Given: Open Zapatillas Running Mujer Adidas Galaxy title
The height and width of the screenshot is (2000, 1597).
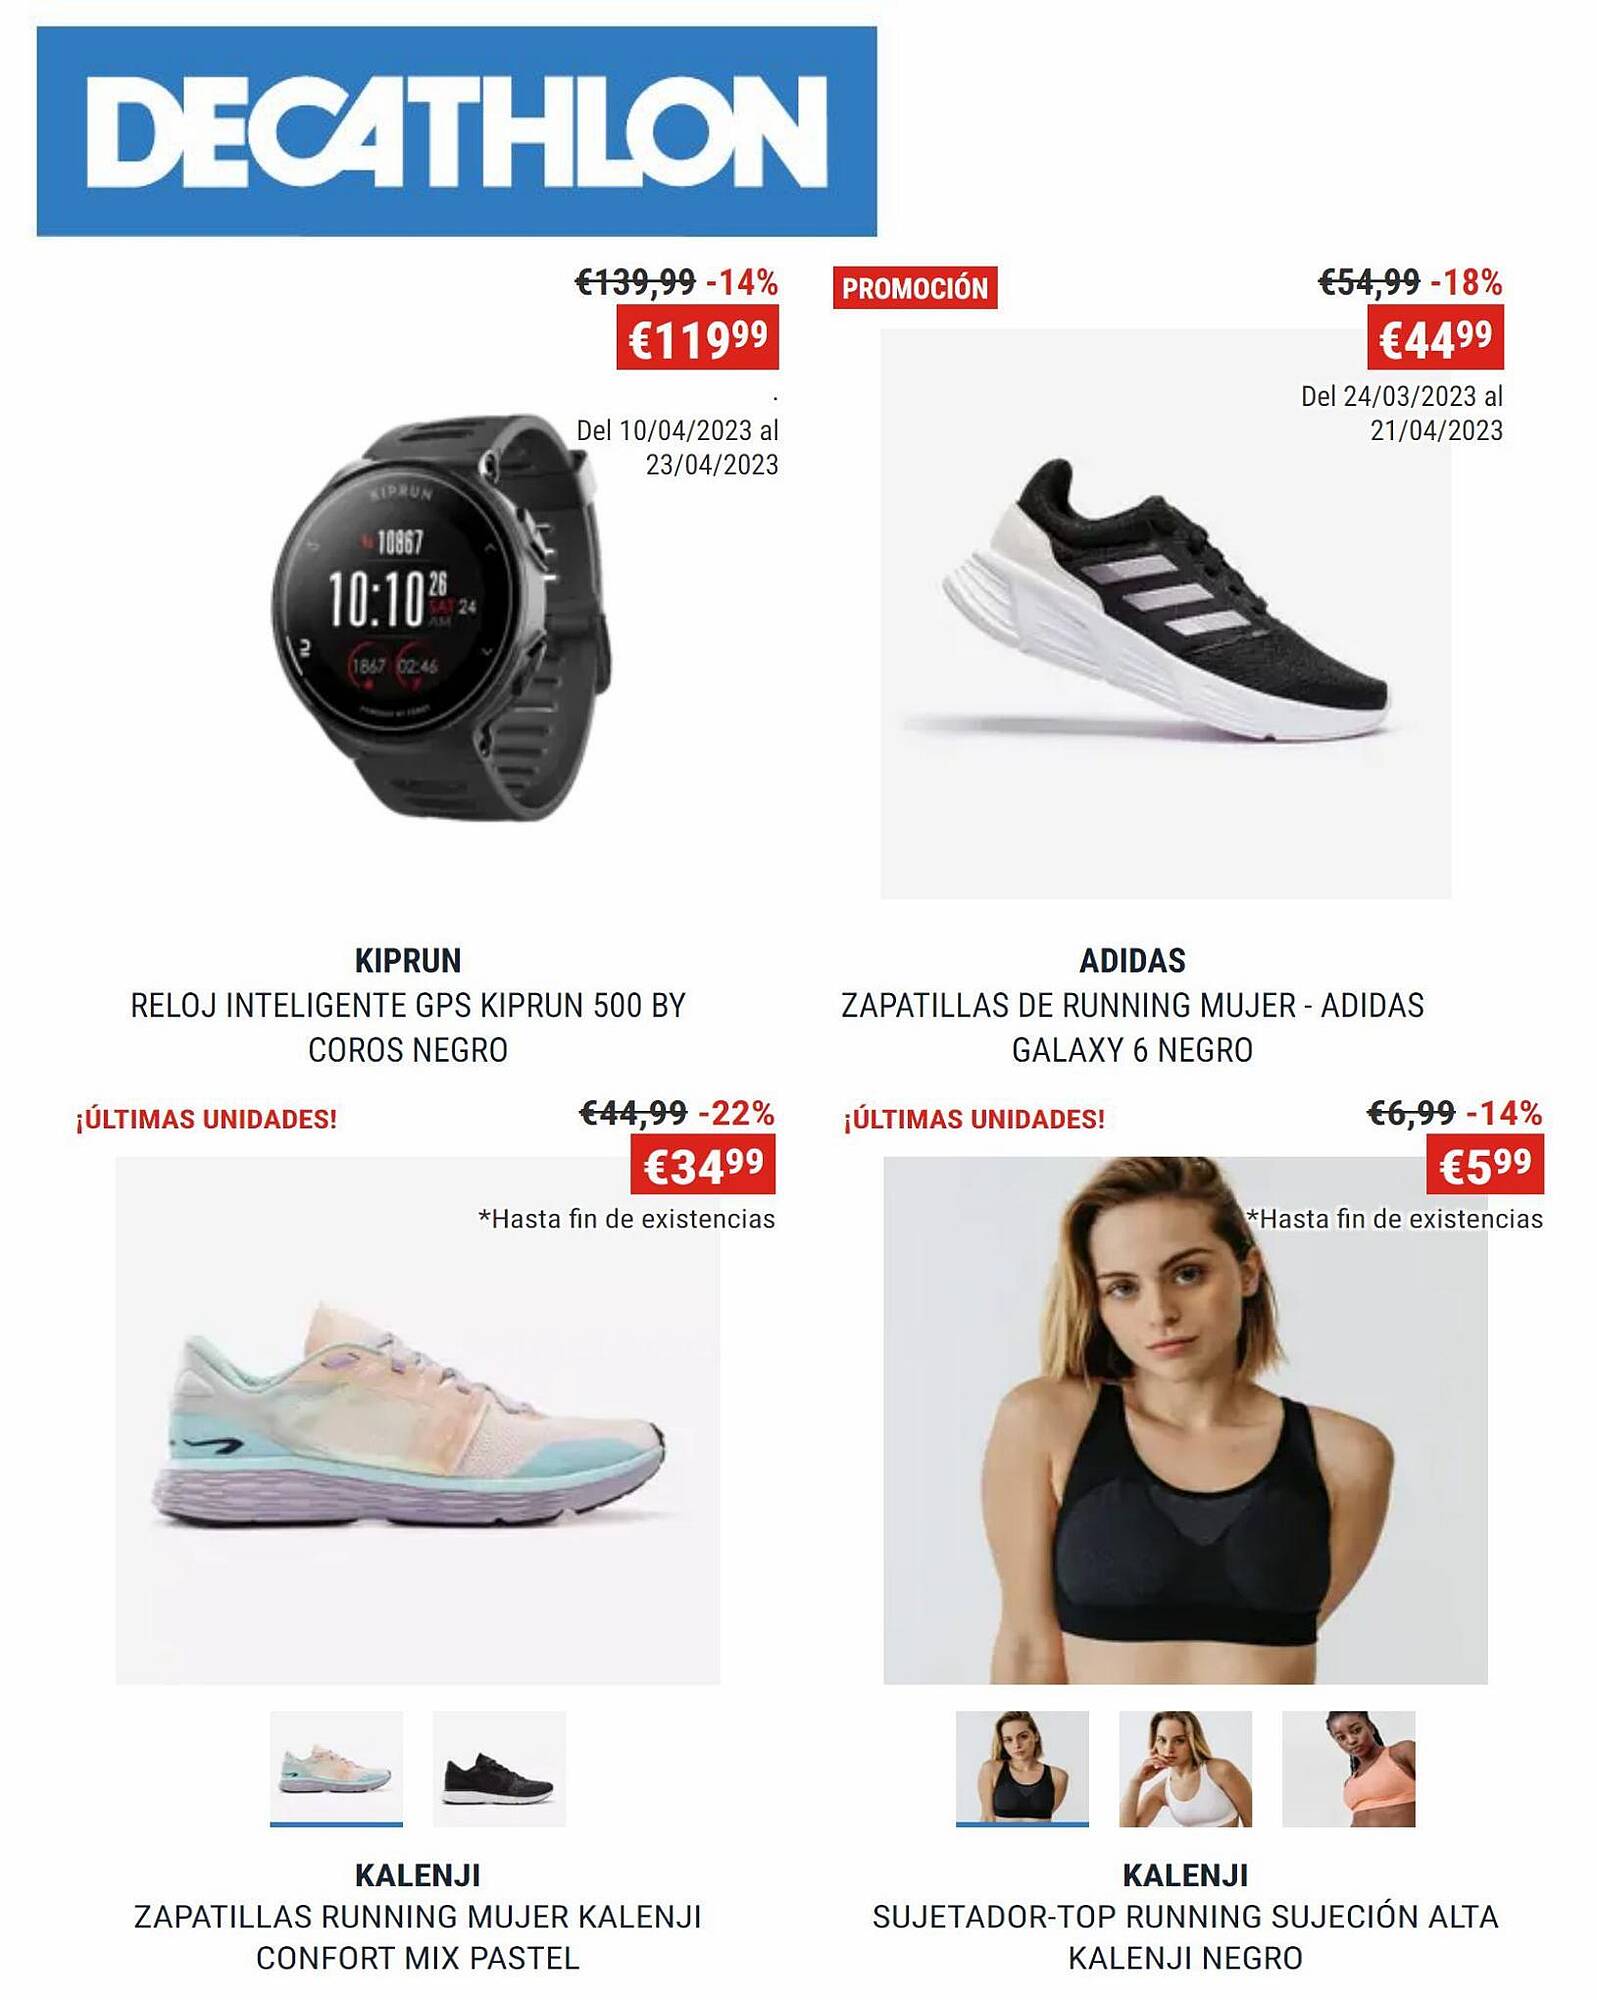Looking at the screenshot, I should (x=1132, y=1027).
